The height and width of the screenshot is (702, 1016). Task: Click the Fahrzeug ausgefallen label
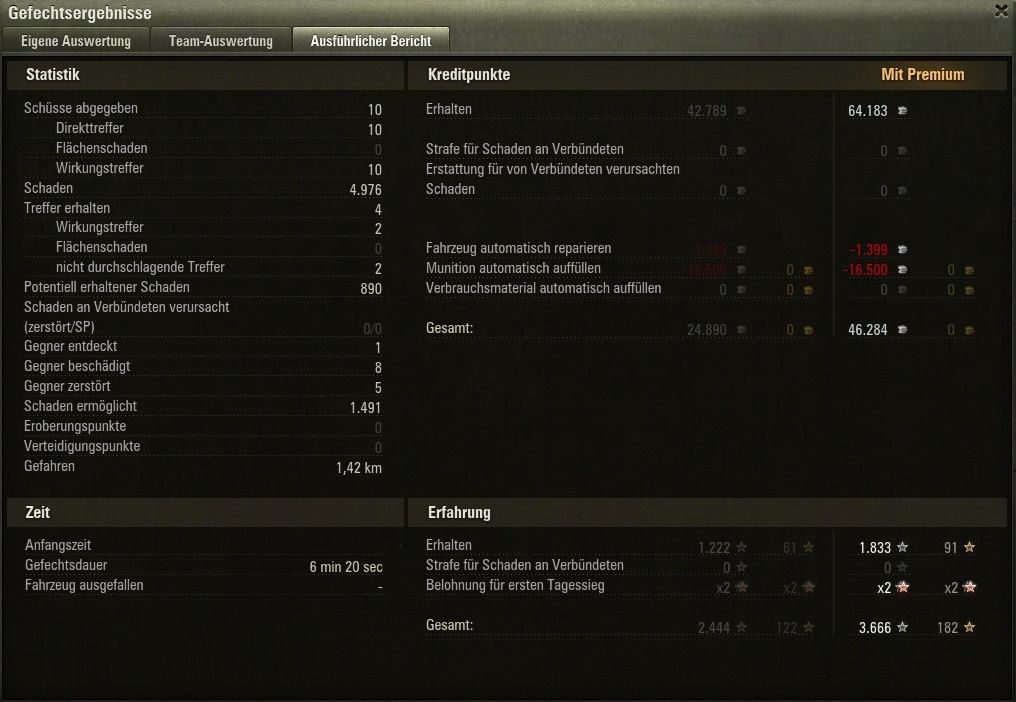click(x=84, y=585)
